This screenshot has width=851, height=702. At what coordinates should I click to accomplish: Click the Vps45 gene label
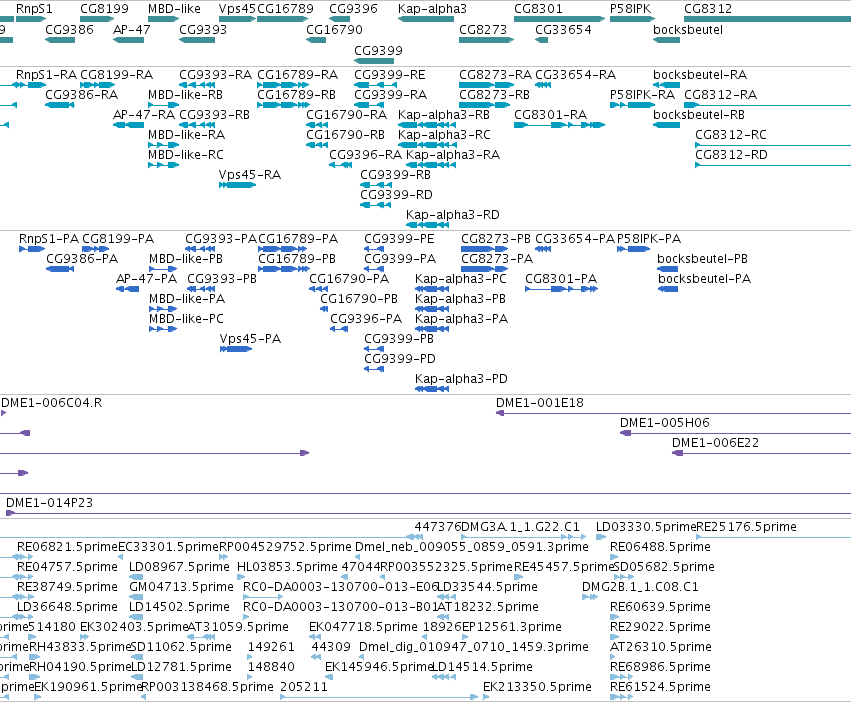tap(237, 9)
